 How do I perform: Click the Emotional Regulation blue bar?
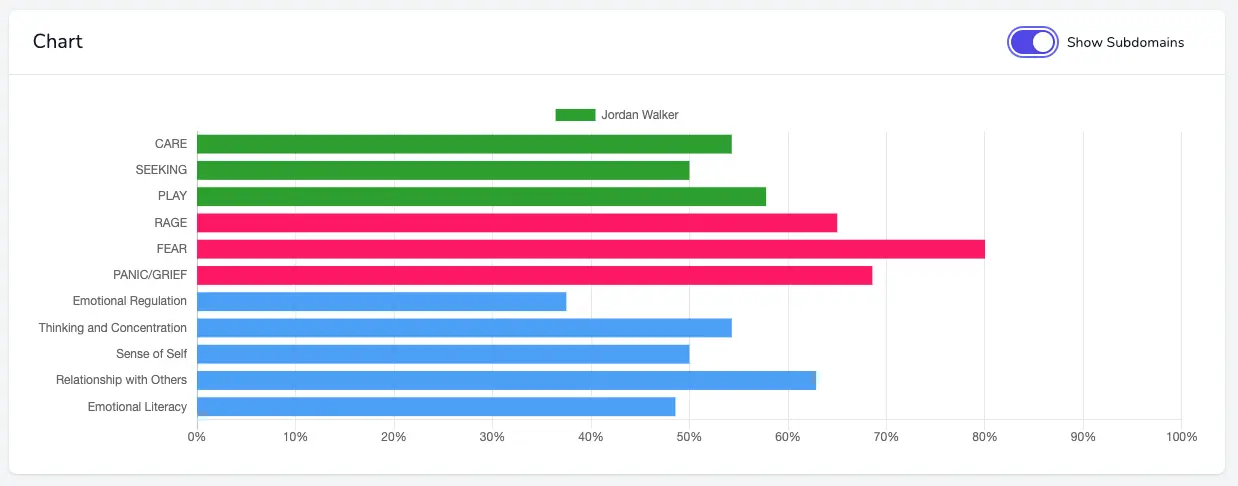381,301
